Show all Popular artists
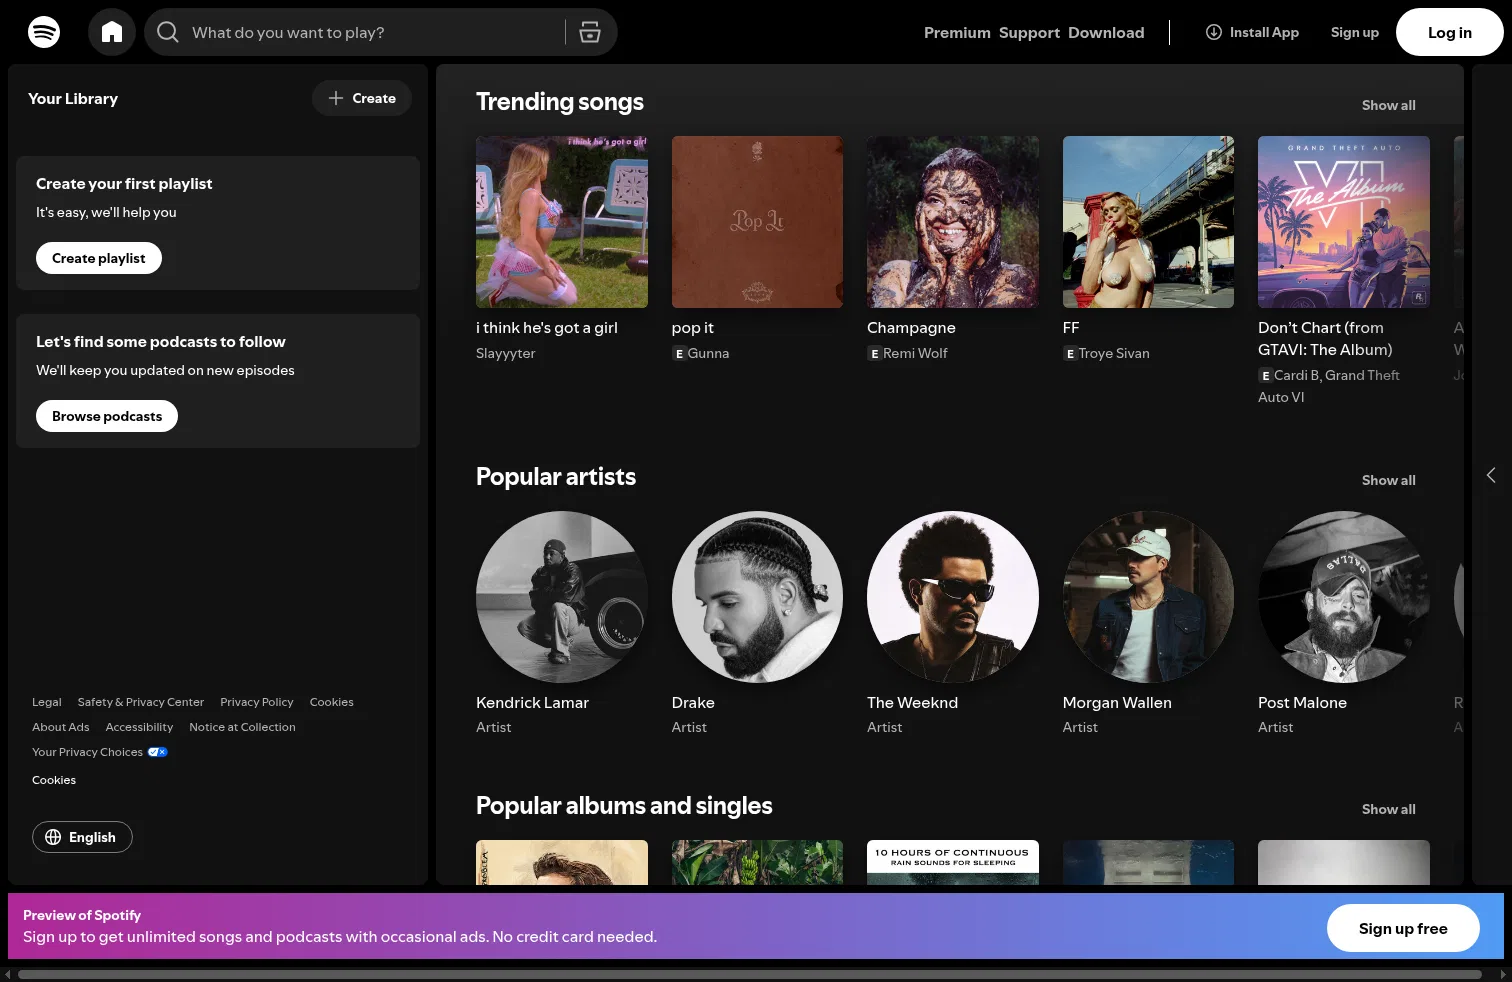Screen dimensions: 1512x982 pos(1388,480)
